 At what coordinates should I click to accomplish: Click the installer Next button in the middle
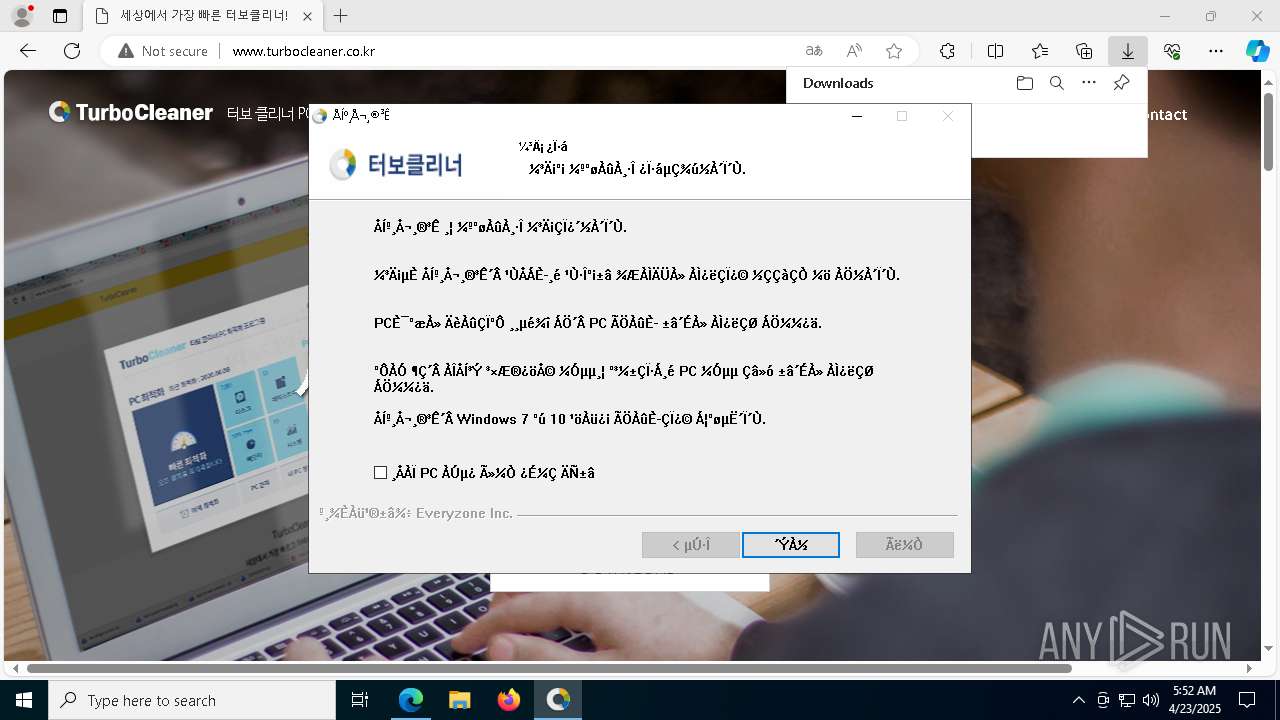coord(791,545)
